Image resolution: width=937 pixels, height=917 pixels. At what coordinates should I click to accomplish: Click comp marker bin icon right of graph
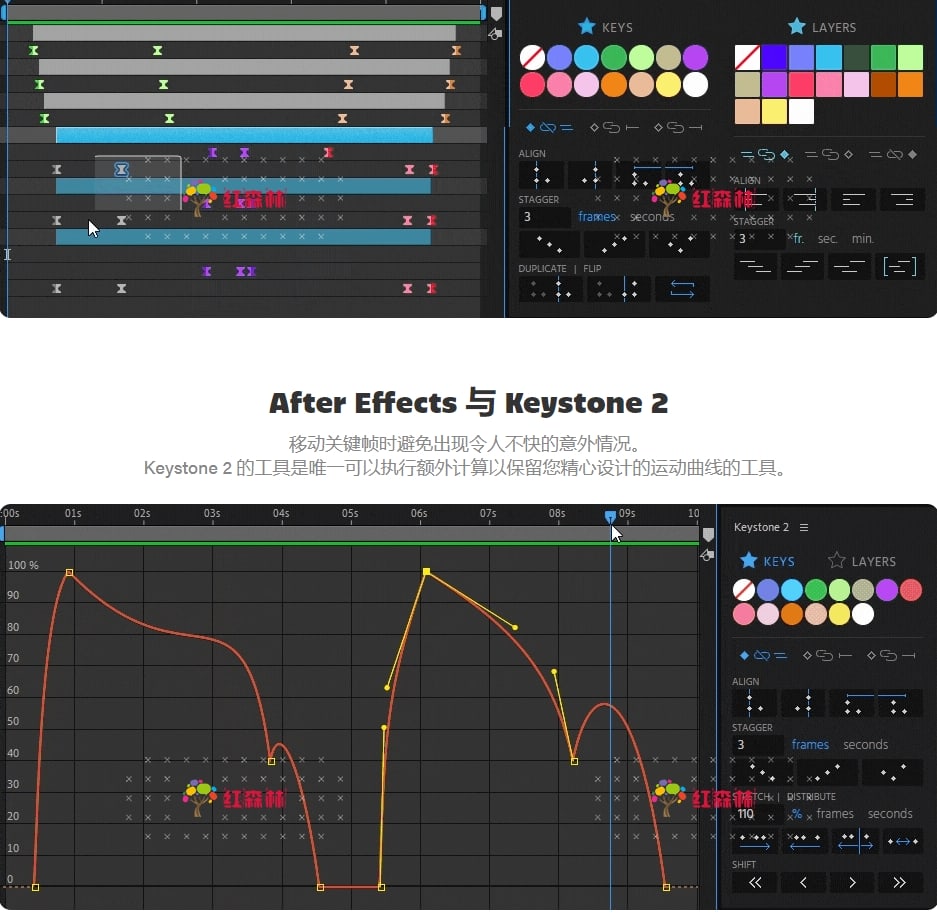pyautogui.click(x=708, y=534)
